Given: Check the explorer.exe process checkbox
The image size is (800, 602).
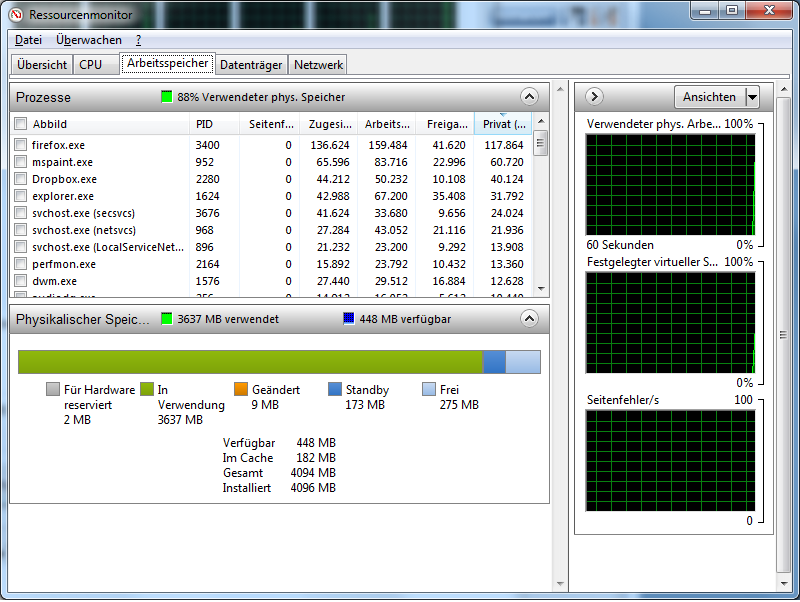Looking at the screenshot, I should (20, 196).
